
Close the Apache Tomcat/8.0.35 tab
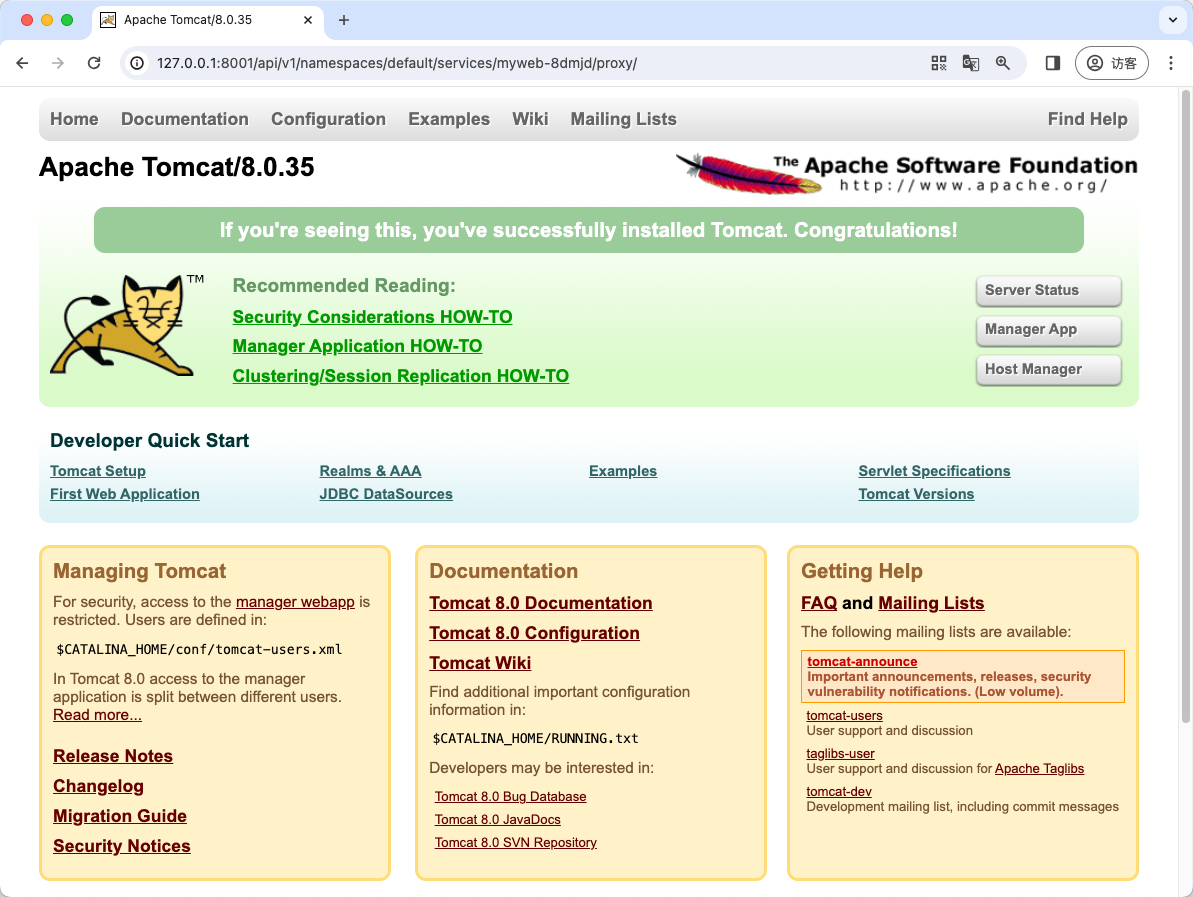point(307,20)
